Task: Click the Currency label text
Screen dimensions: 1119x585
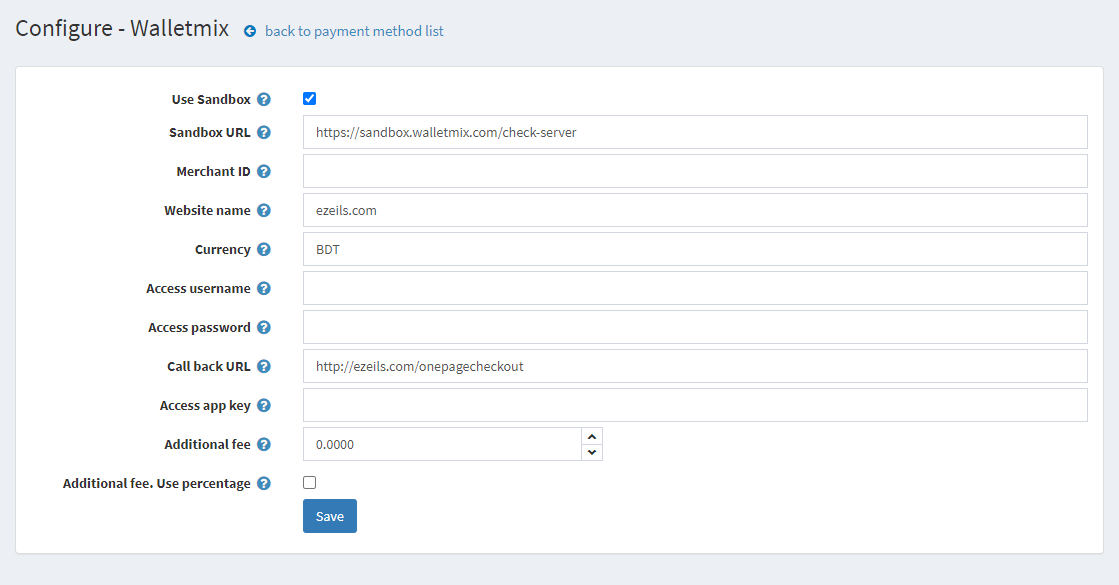Action: pyautogui.click(x=223, y=250)
